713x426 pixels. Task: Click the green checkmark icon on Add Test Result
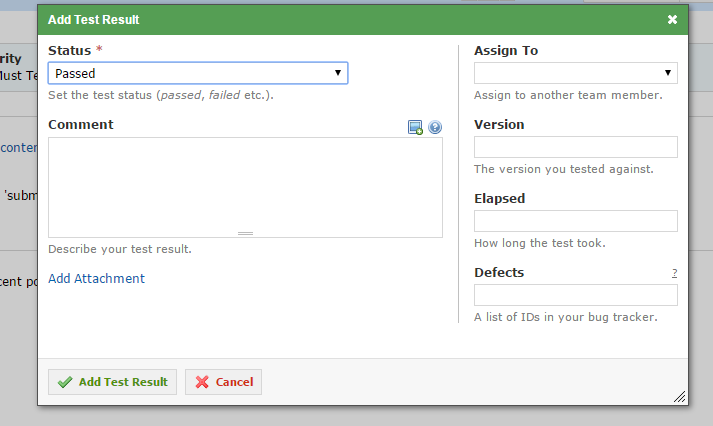pos(65,382)
